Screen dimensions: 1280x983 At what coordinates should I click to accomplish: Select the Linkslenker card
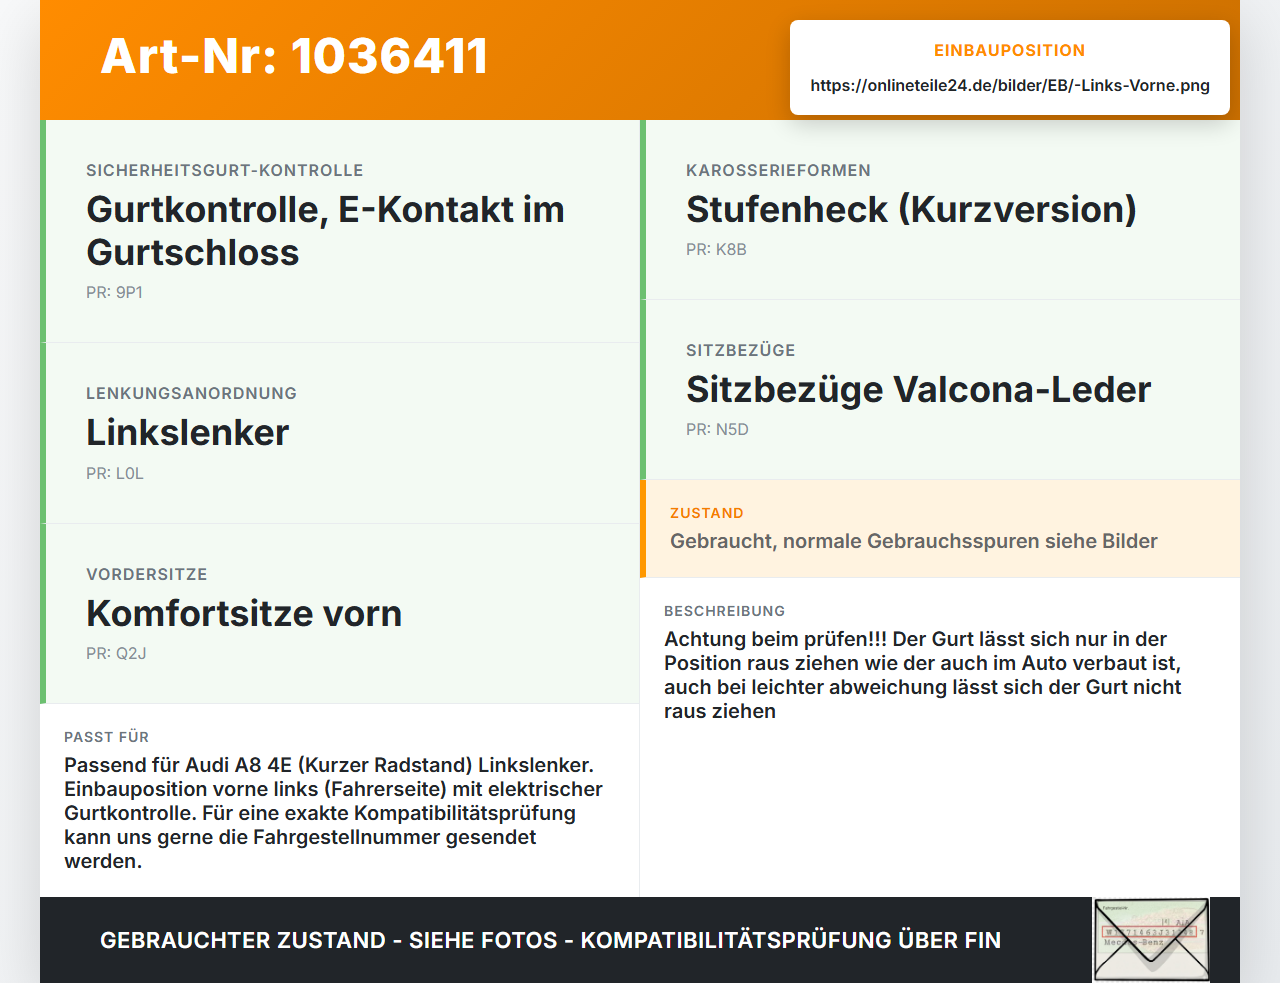pos(340,433)
